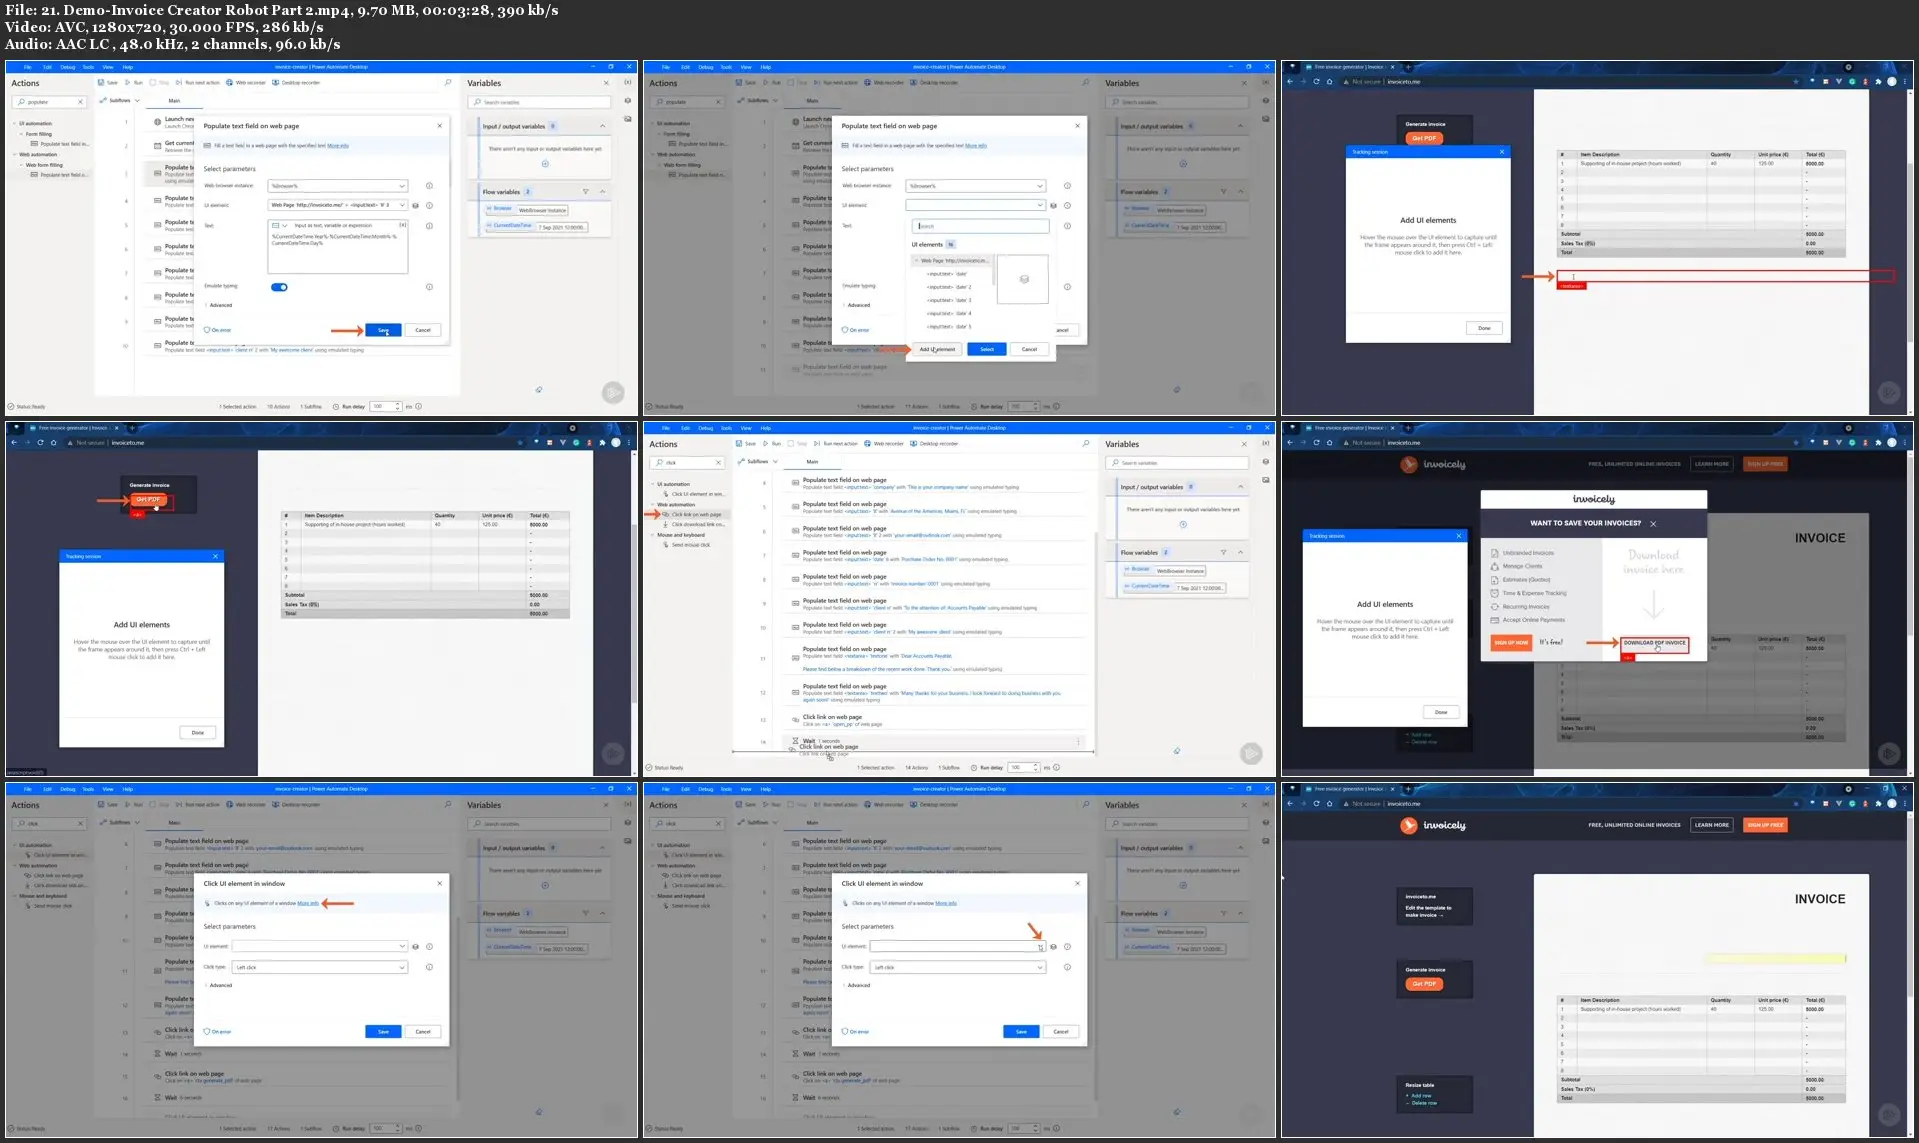Collapse 'Mouse and keyboard' group in dialog-free window's Actions pane
The height and width of the screenshot is (1143, 1919).
coord(653,535)
